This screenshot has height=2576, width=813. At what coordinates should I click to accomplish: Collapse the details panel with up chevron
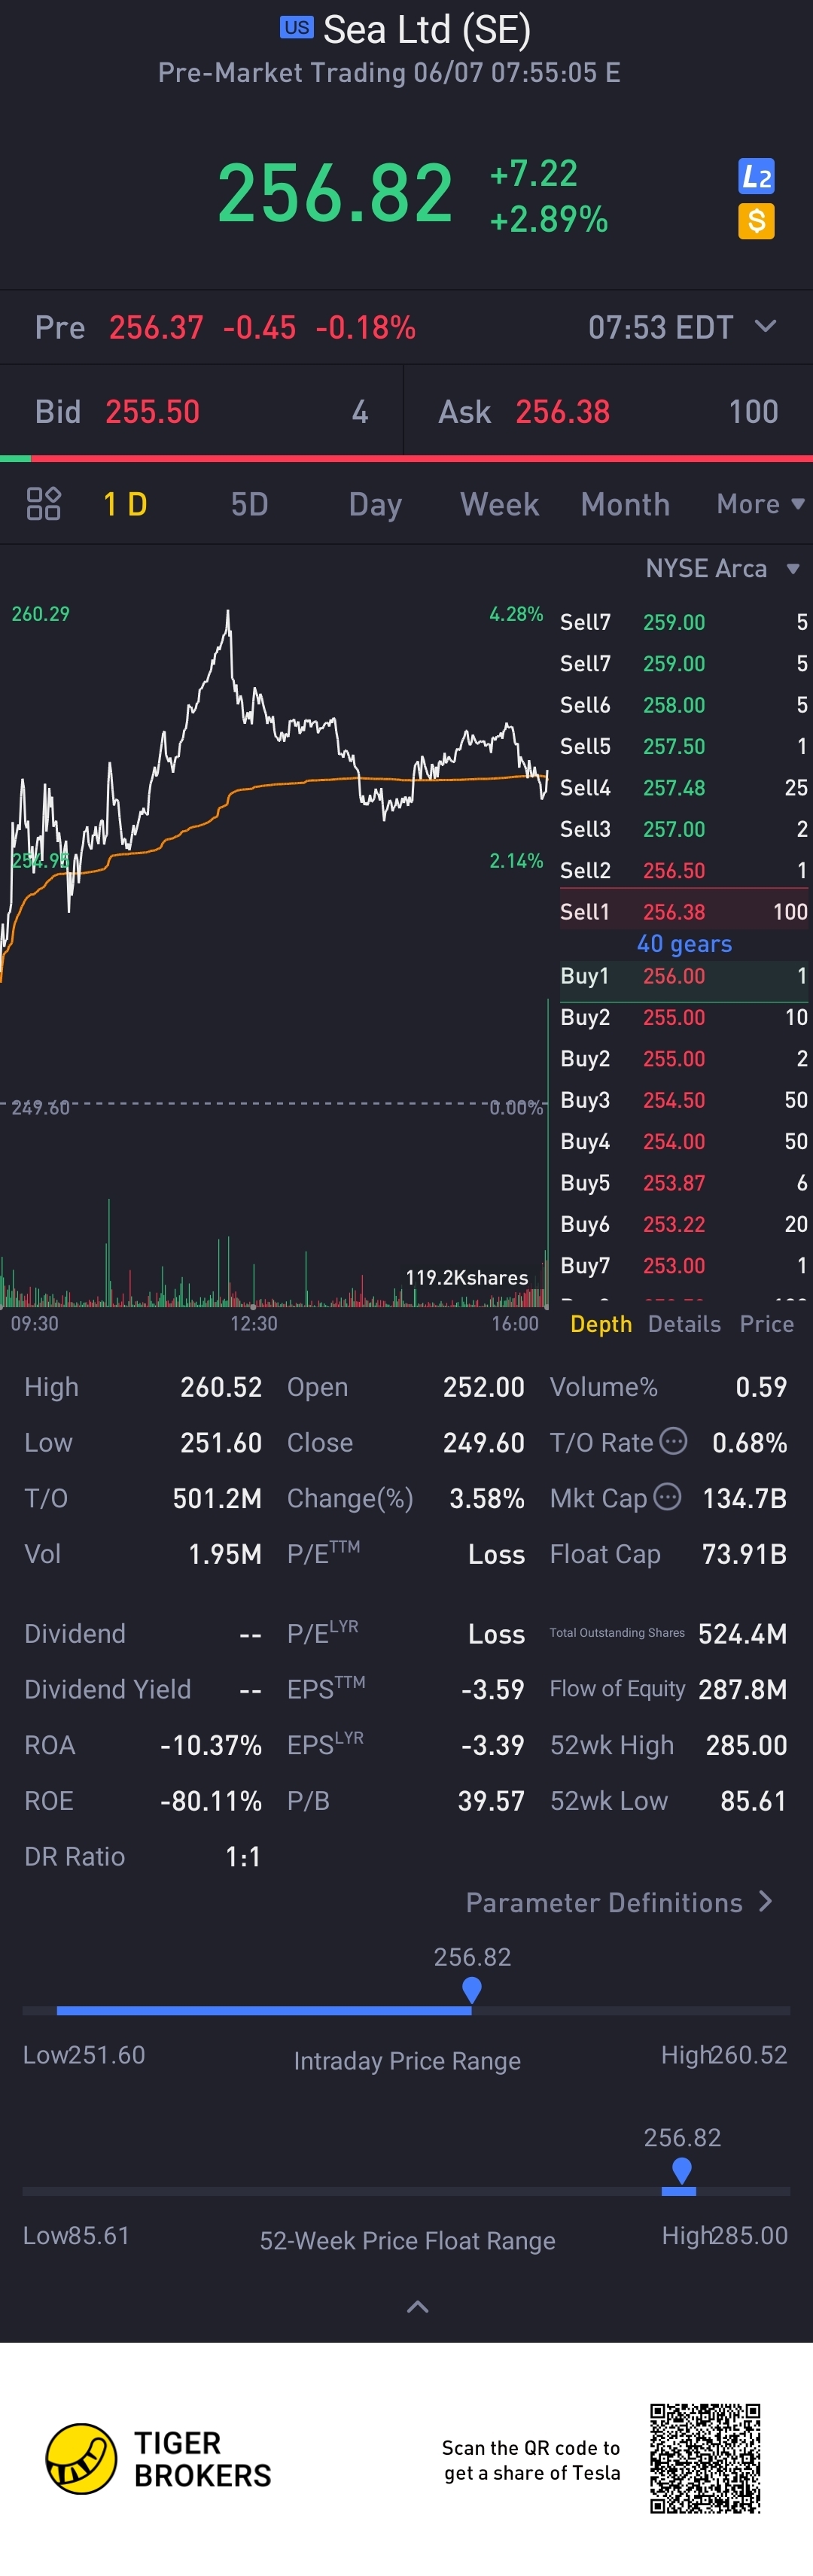pos(418,2307)
